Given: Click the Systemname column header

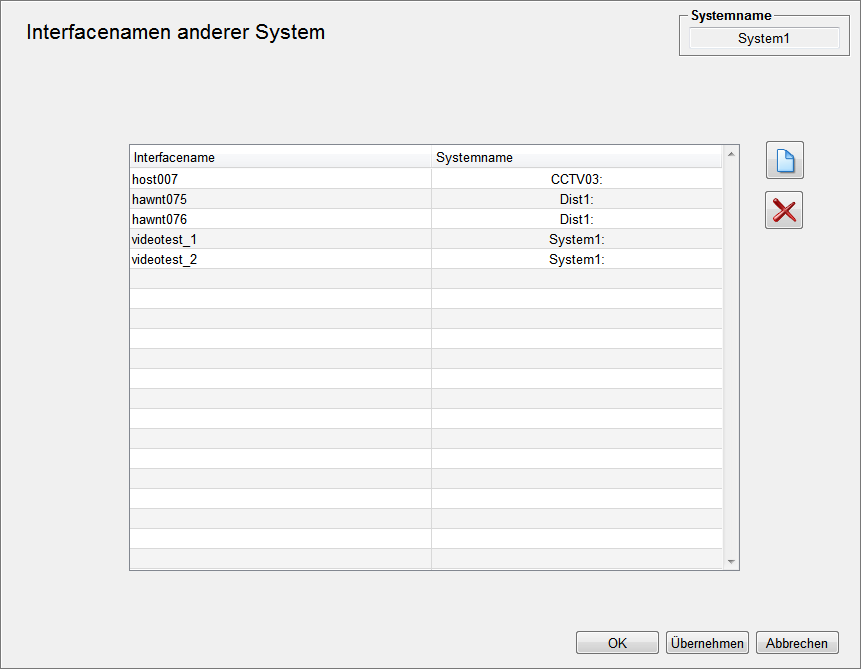Looking at the screenshot, I should 577,158.
